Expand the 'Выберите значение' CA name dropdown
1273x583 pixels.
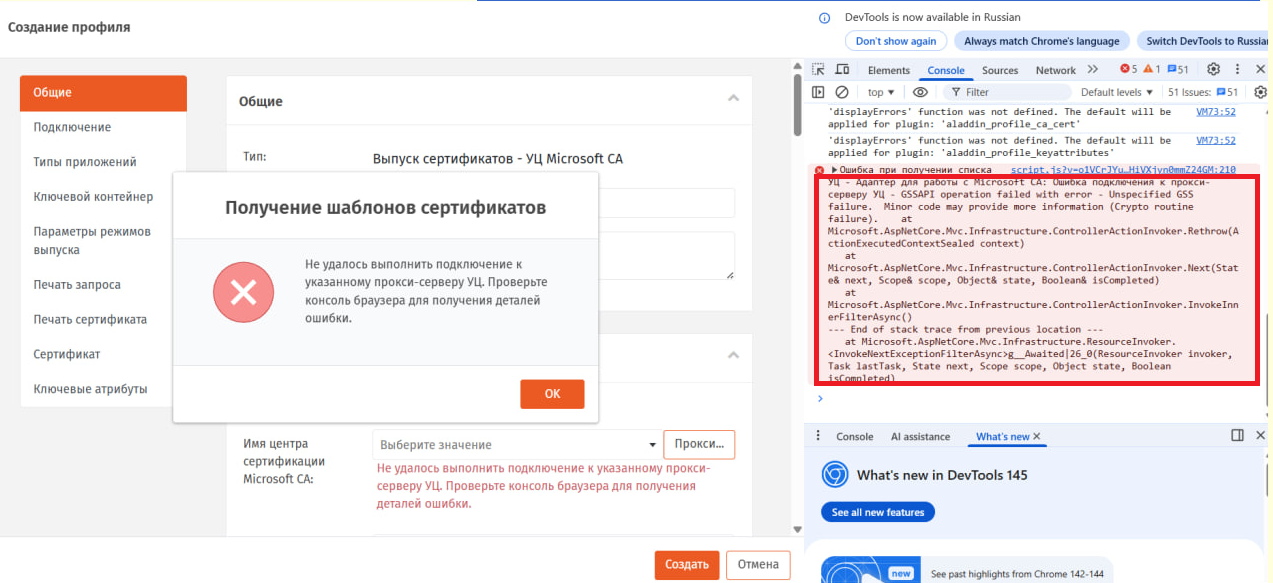(515, 445)
